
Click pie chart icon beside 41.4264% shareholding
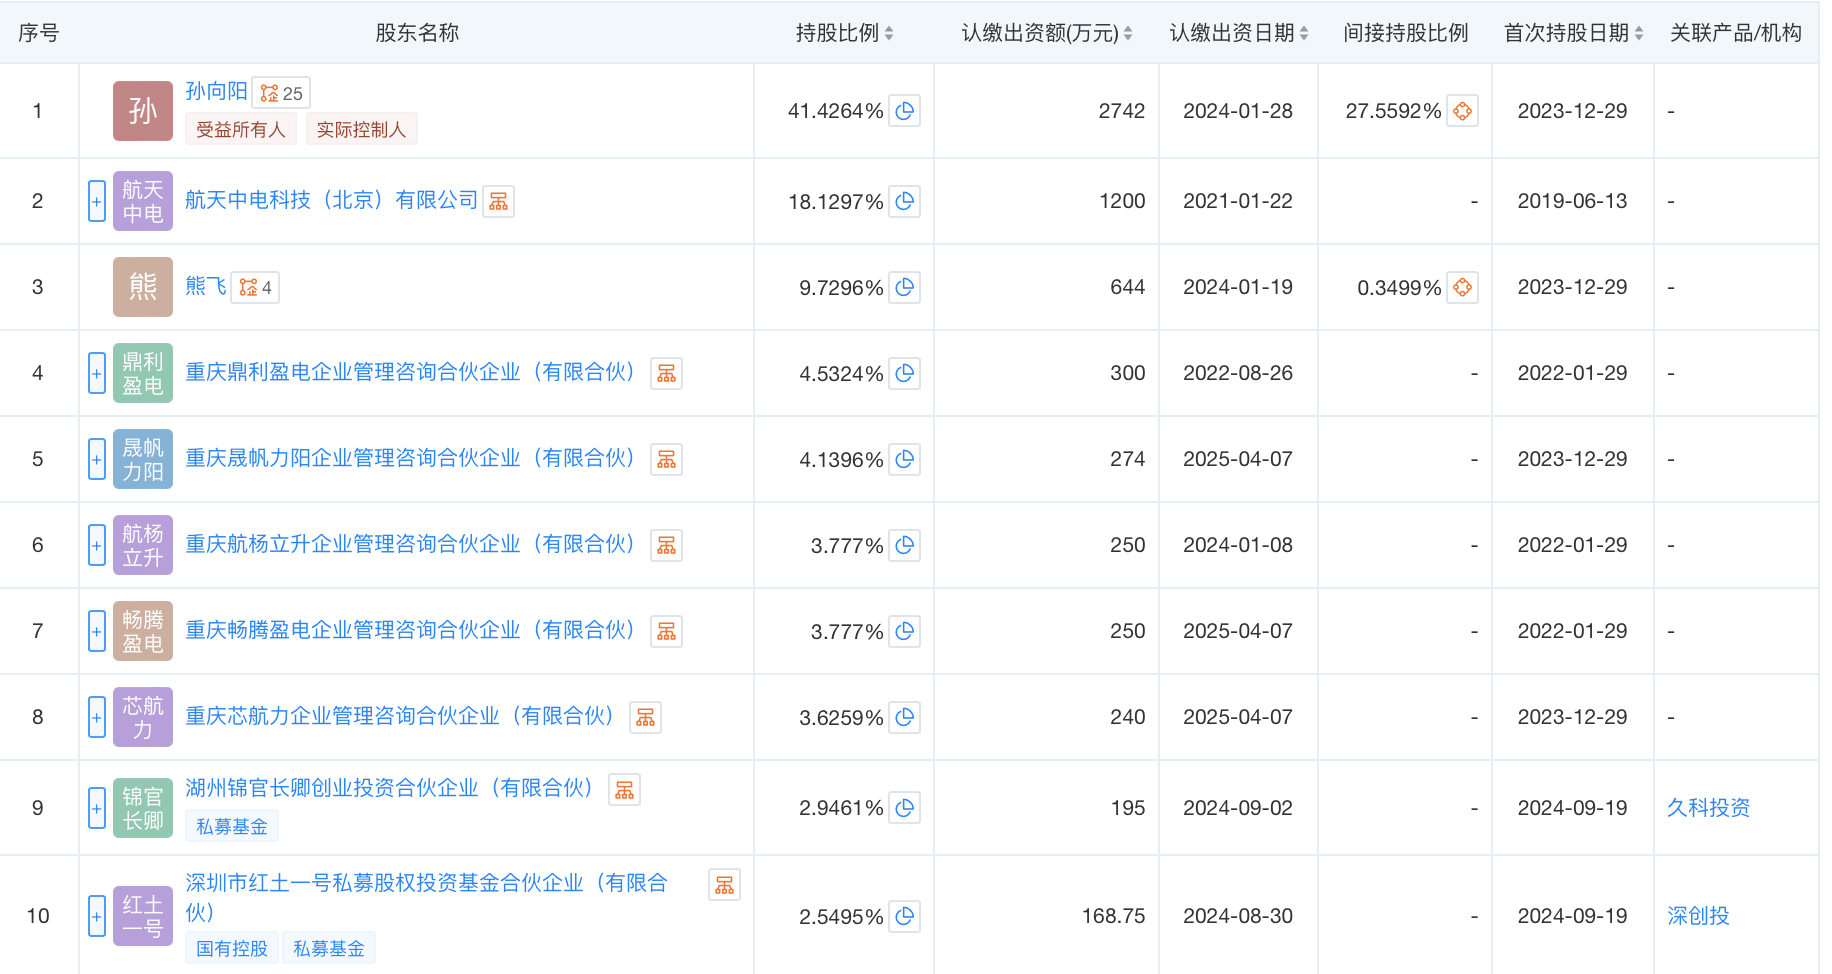(905, 111)
